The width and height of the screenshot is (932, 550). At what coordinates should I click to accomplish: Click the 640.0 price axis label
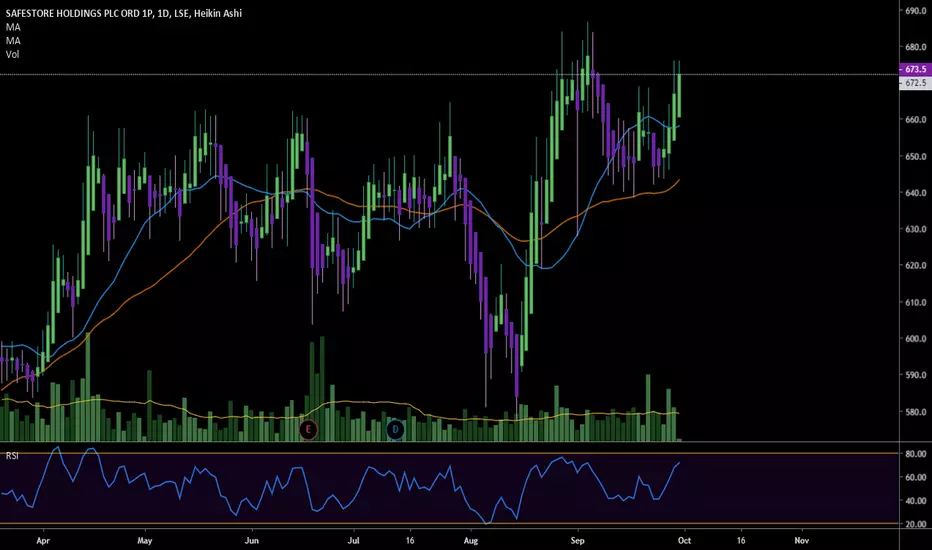pyautogui.click(x=916, y=193)
